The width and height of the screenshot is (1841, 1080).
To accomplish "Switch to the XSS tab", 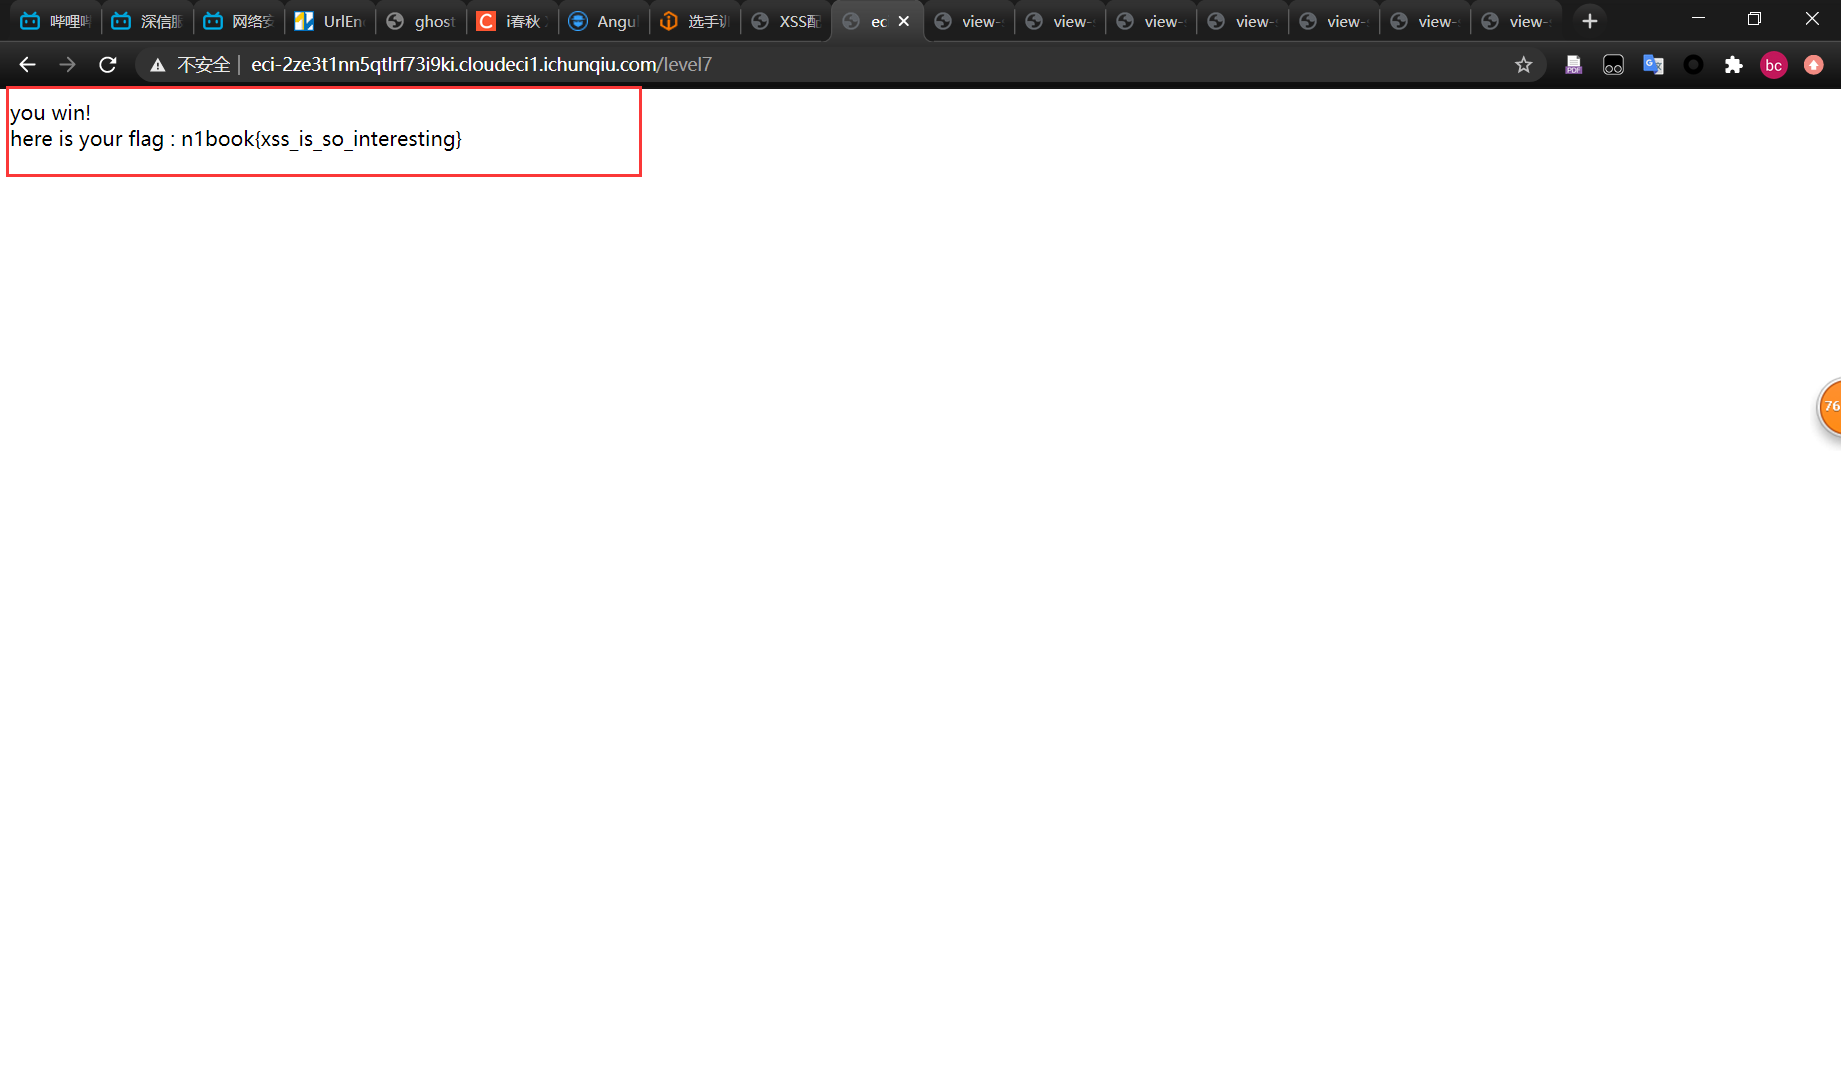I will coord(786,21).
